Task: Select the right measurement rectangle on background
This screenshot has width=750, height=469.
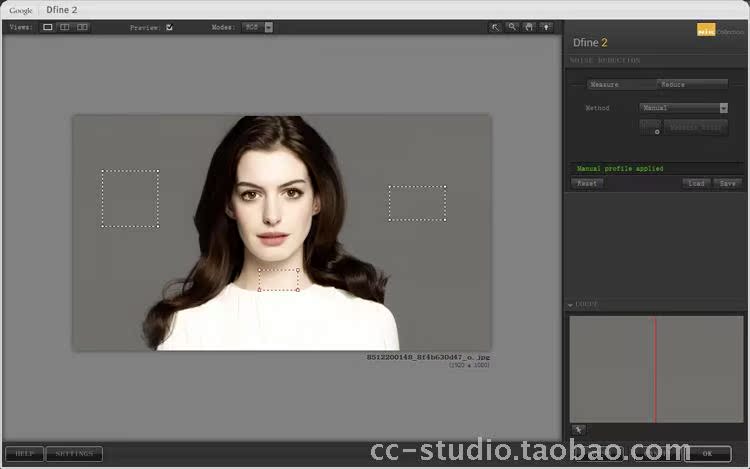Action: 418,204
